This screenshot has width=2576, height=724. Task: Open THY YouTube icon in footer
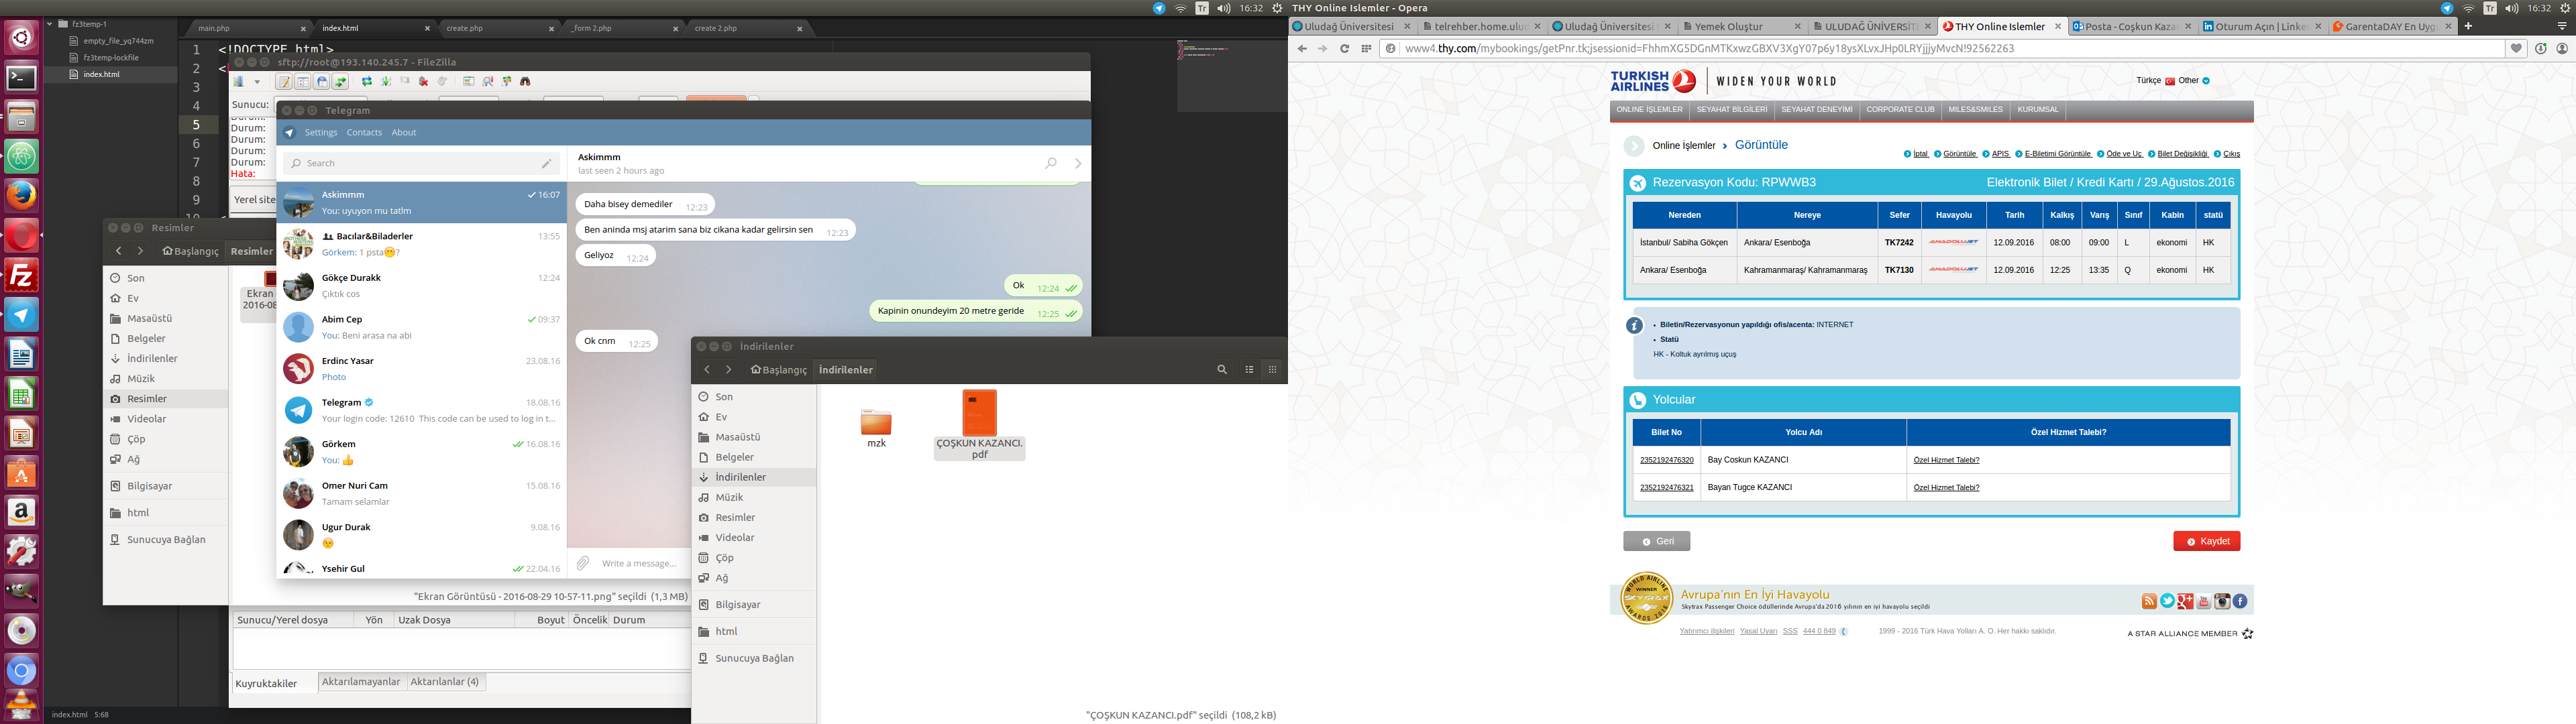coord(2203,601)
